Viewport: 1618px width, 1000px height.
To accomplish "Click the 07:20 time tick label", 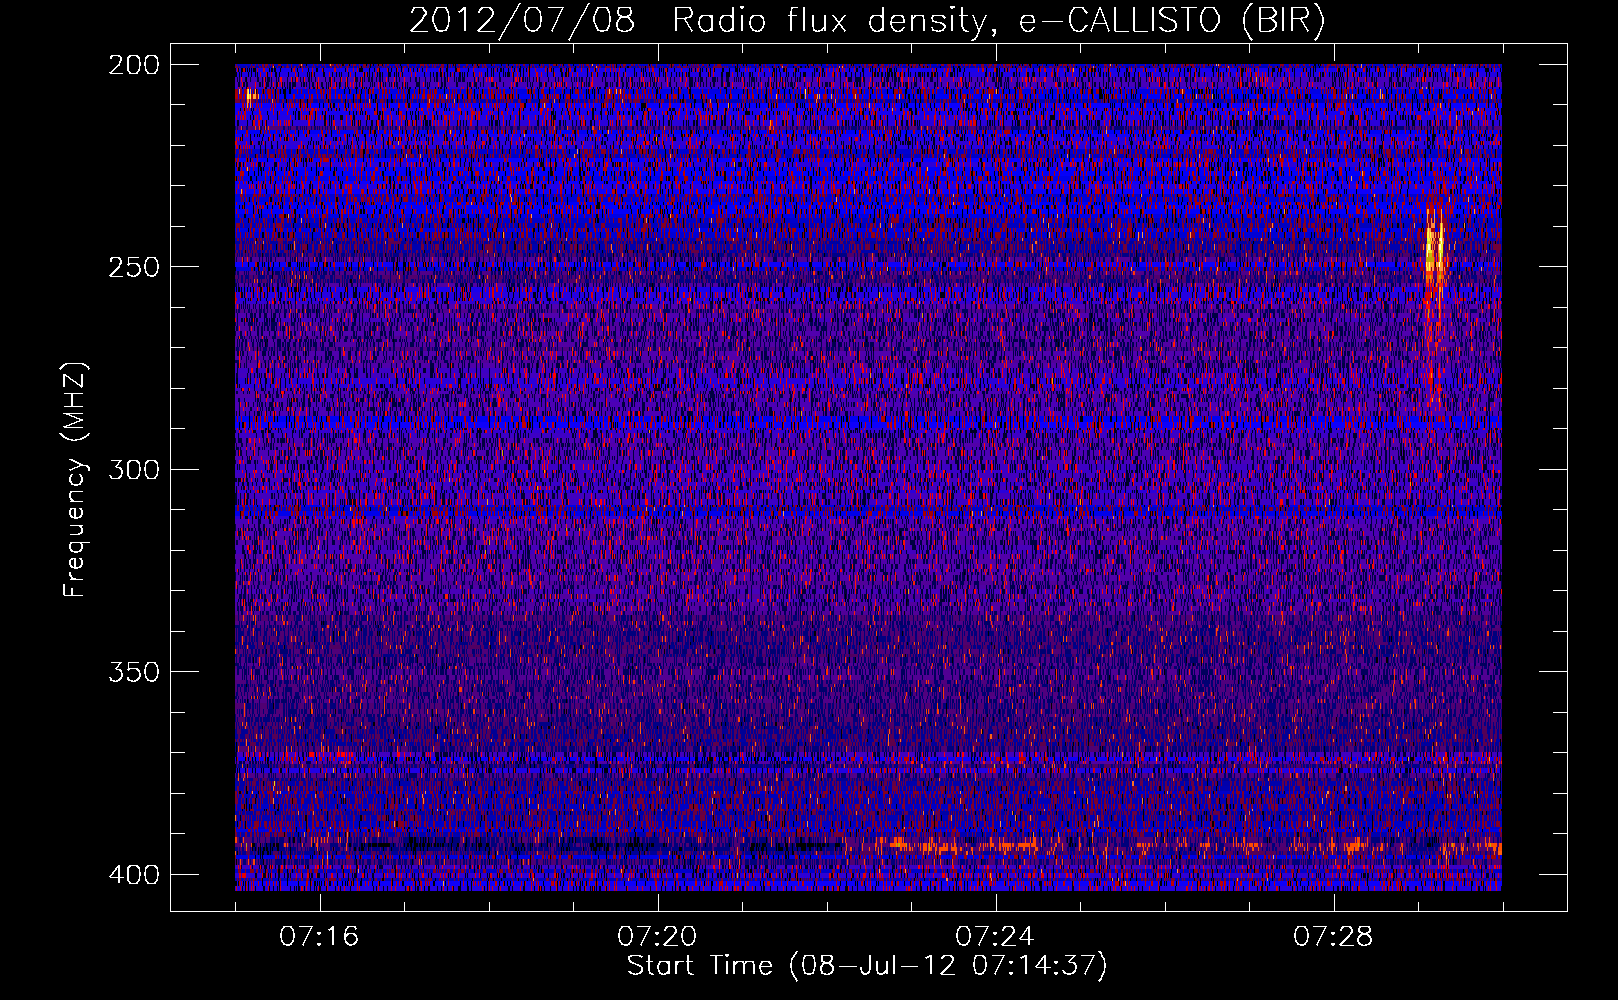I will coord(657,937).
